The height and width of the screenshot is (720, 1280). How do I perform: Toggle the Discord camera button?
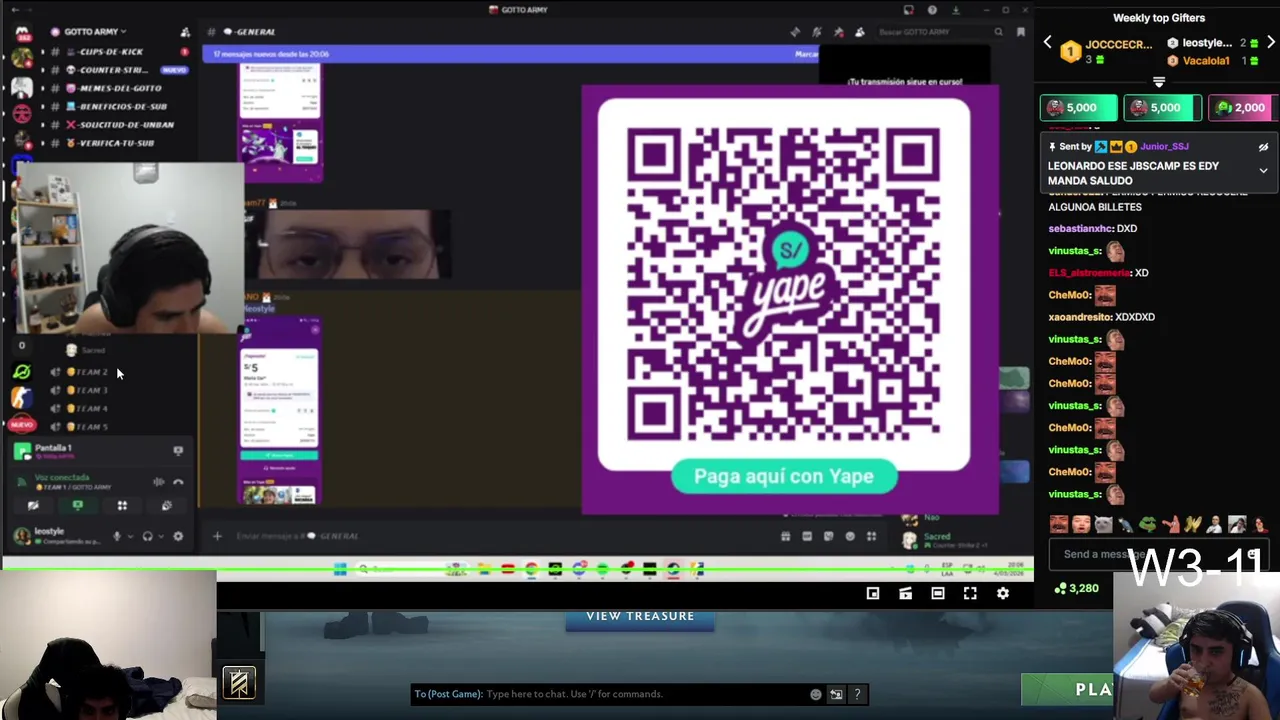pyautogui.click(x=33, y=506)
